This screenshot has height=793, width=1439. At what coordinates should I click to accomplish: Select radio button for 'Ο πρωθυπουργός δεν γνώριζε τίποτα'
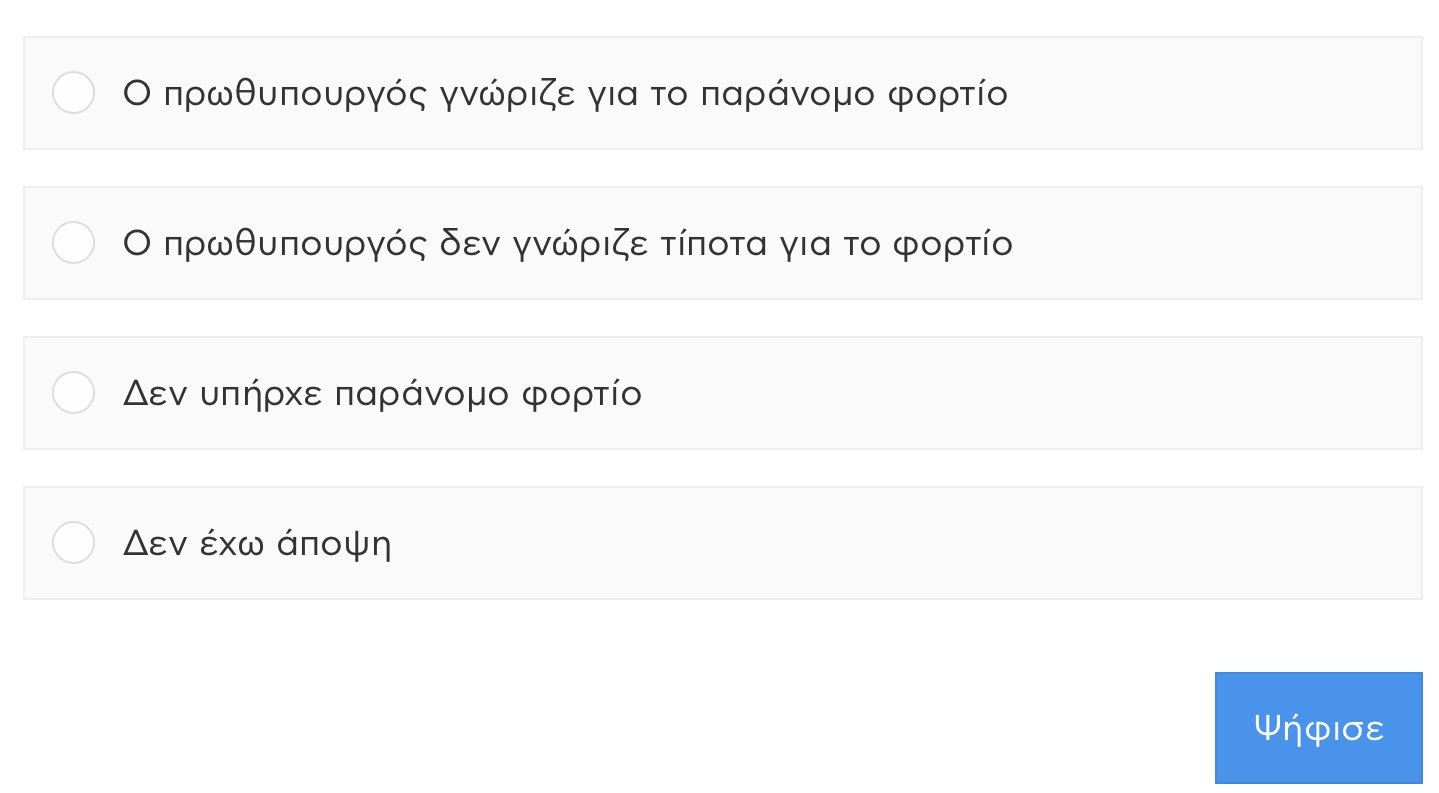point(73,243)
